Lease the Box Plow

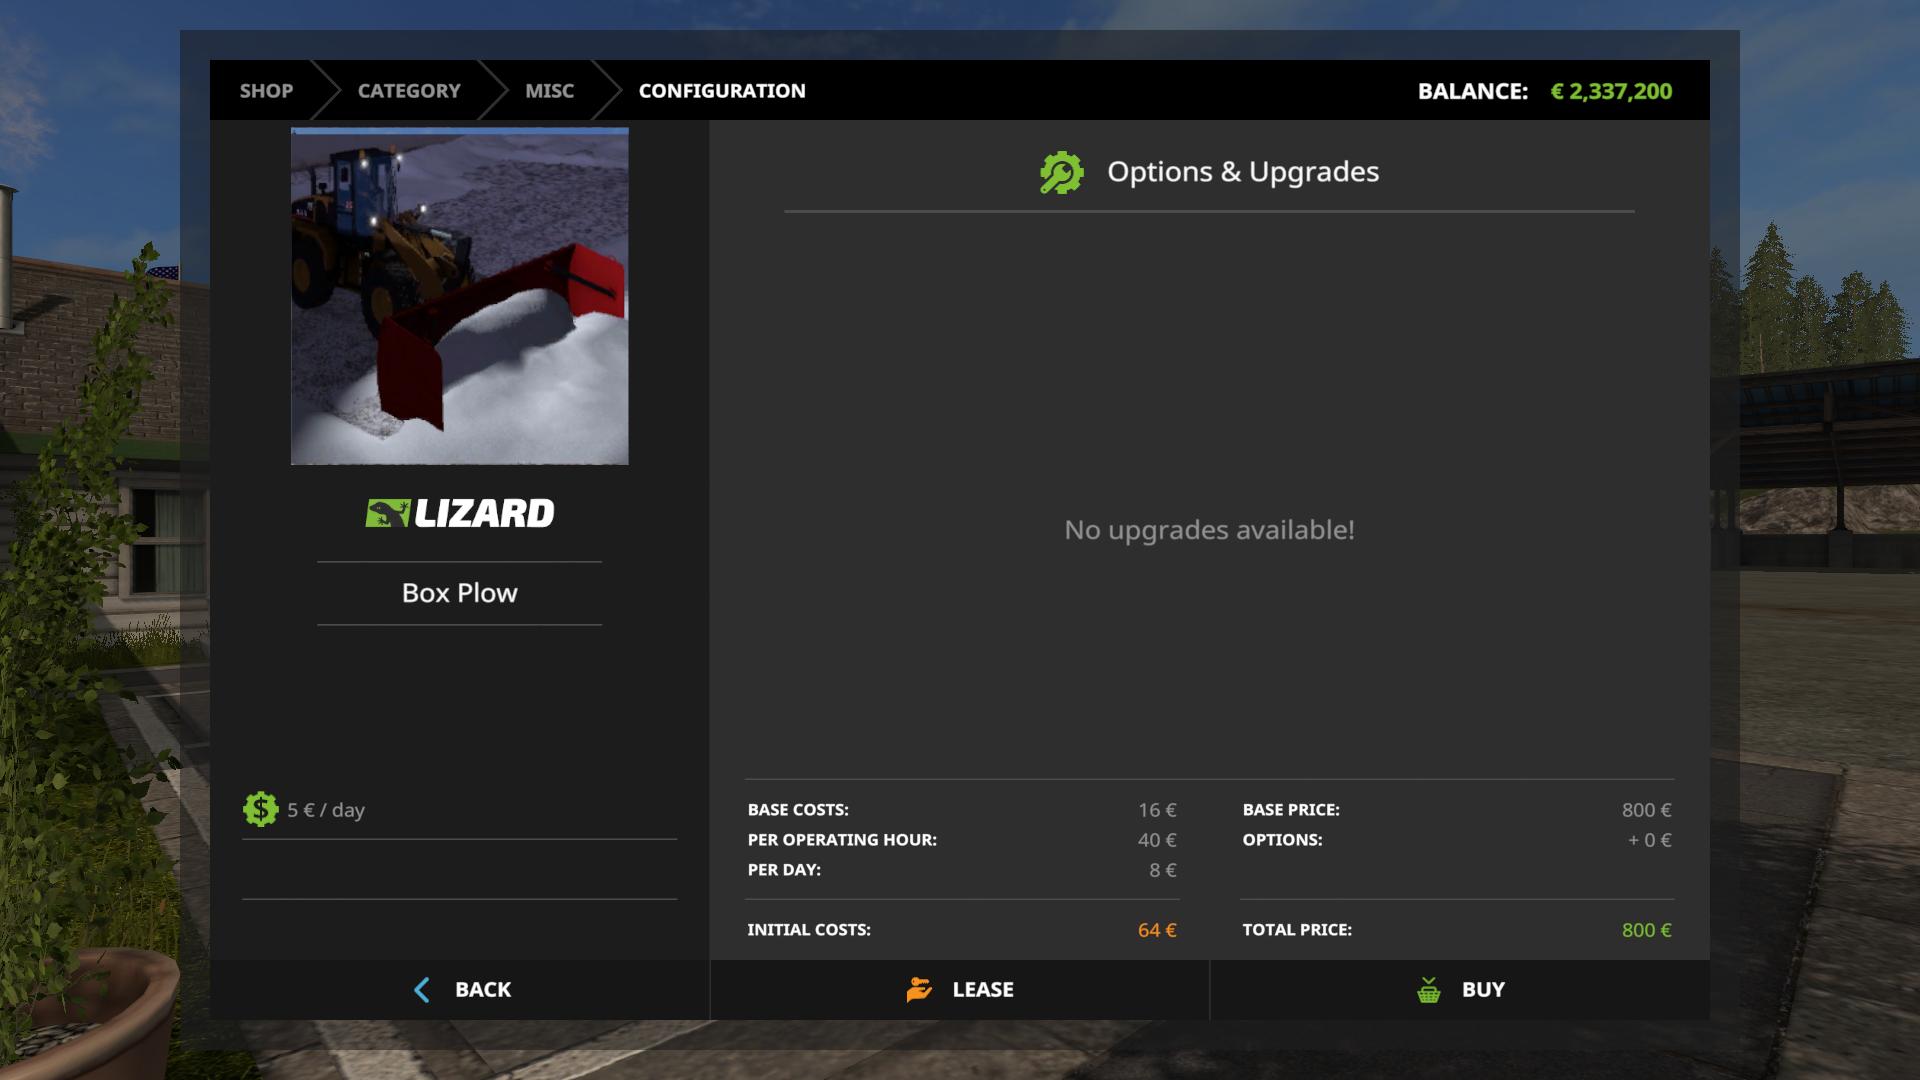960,990
